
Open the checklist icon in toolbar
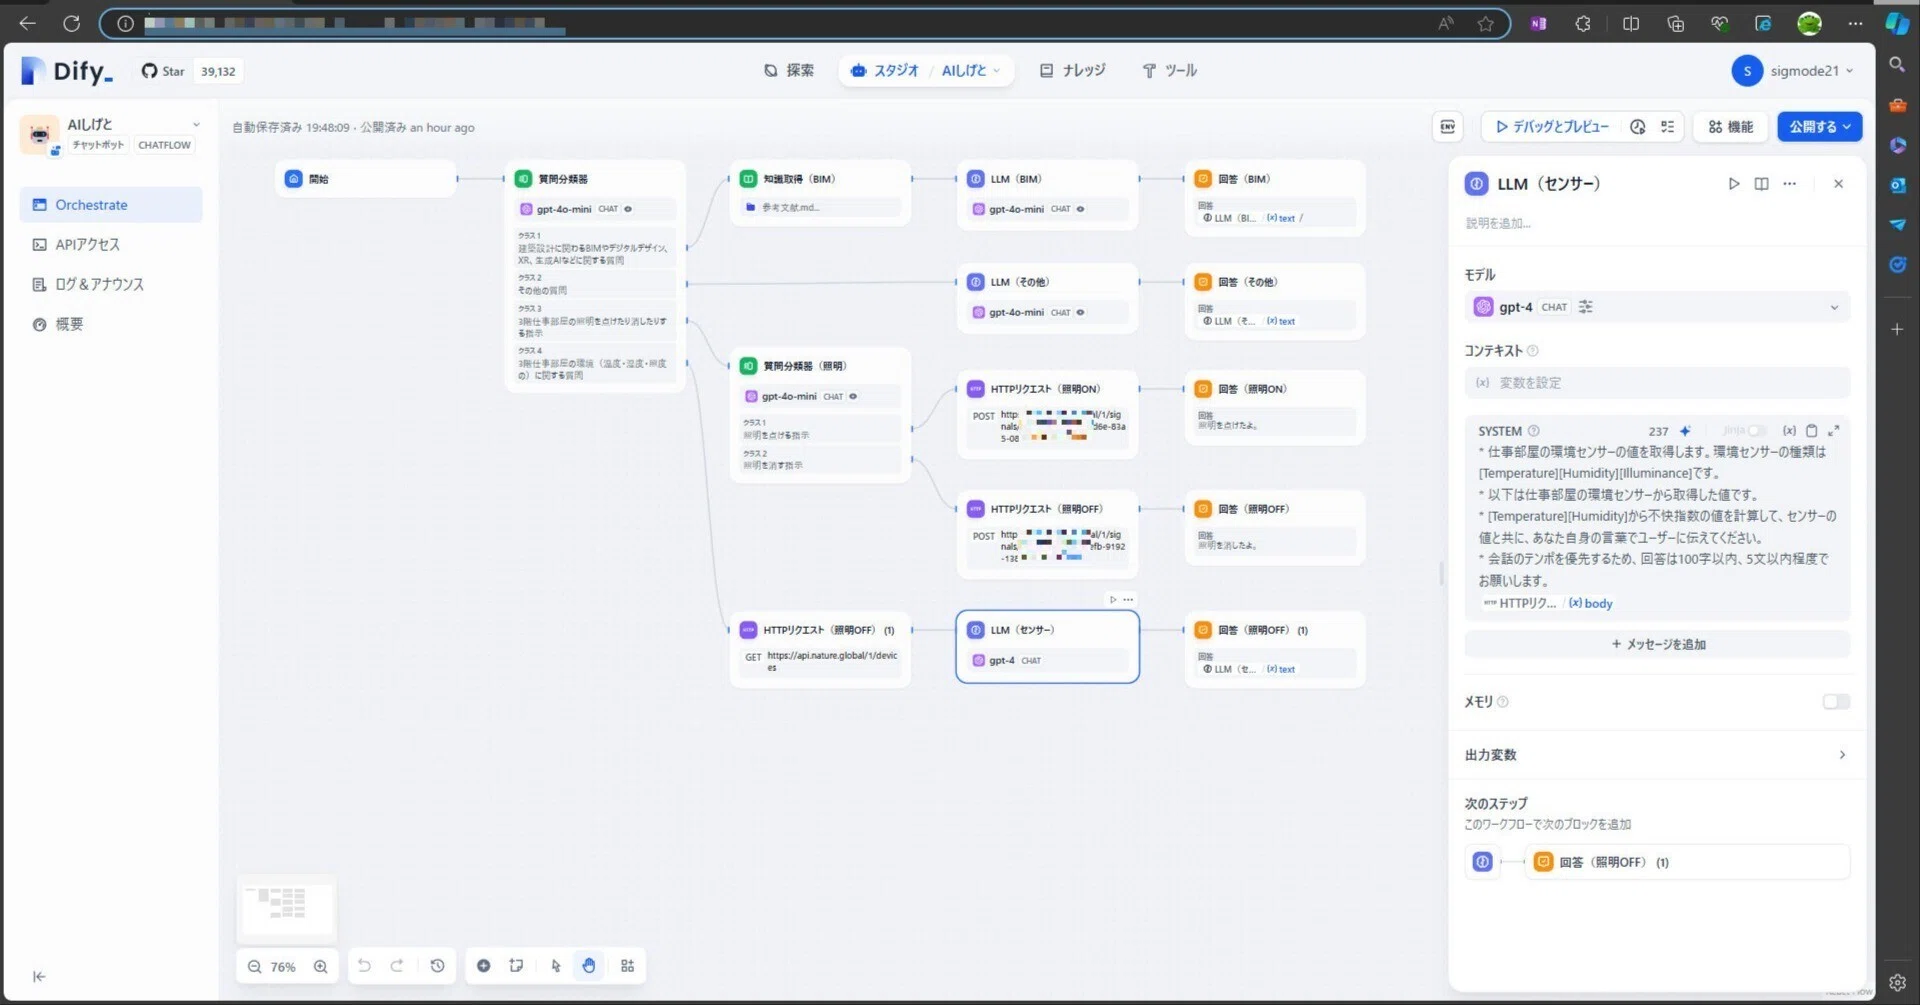pos(1667,127)
